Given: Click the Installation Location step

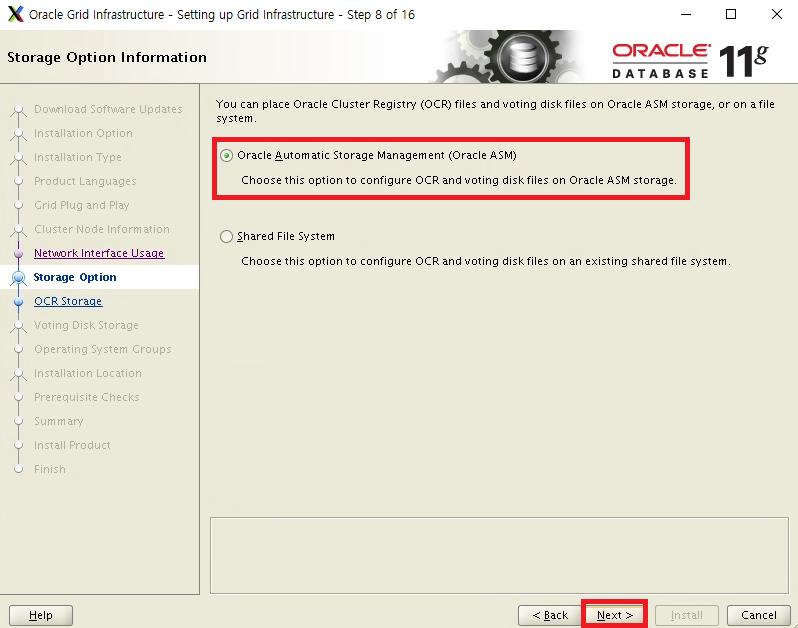Looking at the screenshot, I should [88, 373].
